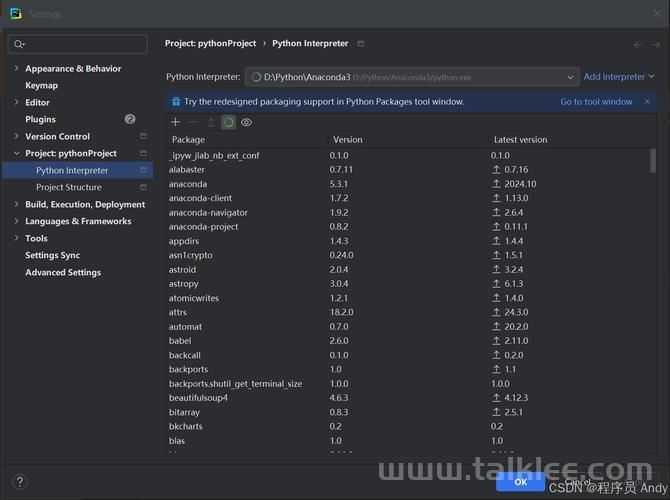Select backports.shutil_get_terminal_size package row
Viewport: 670px width, 500px height.
tap(408, 384)
